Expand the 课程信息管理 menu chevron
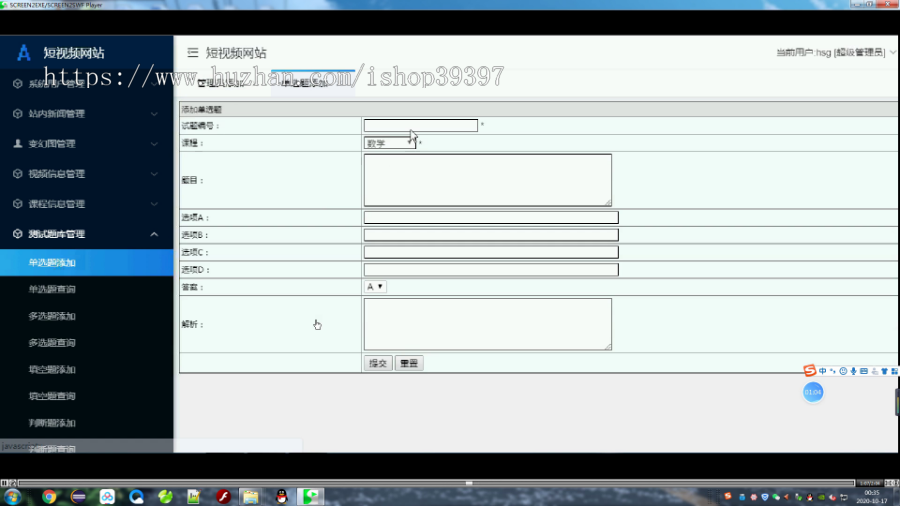Image resolution: width=900 pixels, height=506 pixels. tap(154, 204)
